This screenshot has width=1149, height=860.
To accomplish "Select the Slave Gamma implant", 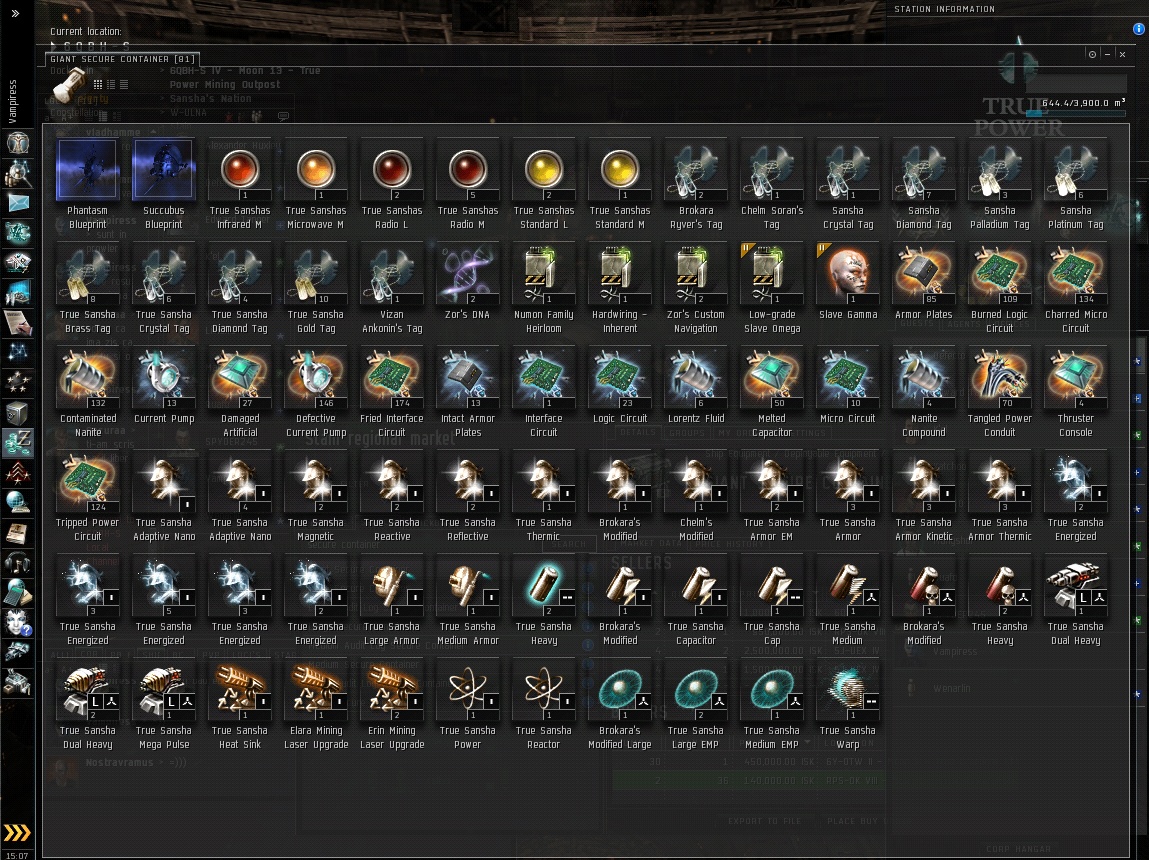I will click(x=848, y=283).
